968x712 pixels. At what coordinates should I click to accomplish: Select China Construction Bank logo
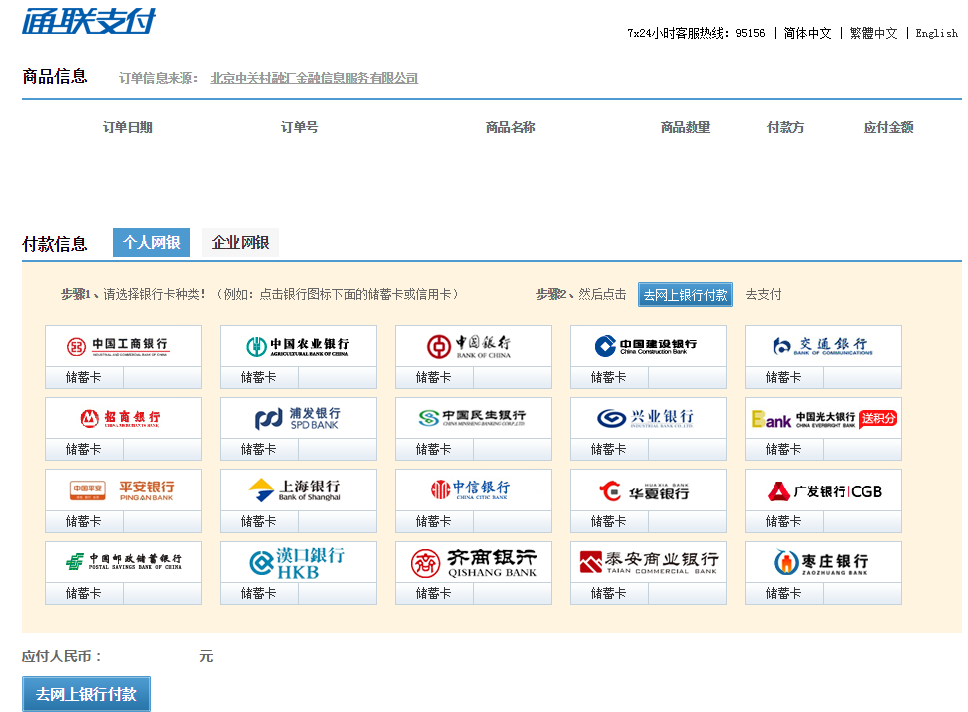648,346
